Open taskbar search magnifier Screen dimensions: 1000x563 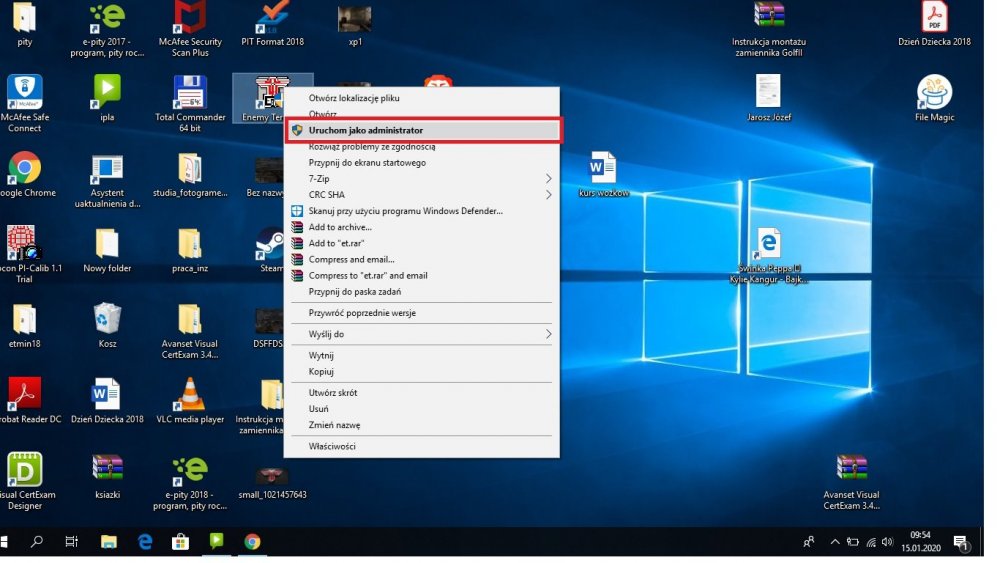tap(37, 542)
